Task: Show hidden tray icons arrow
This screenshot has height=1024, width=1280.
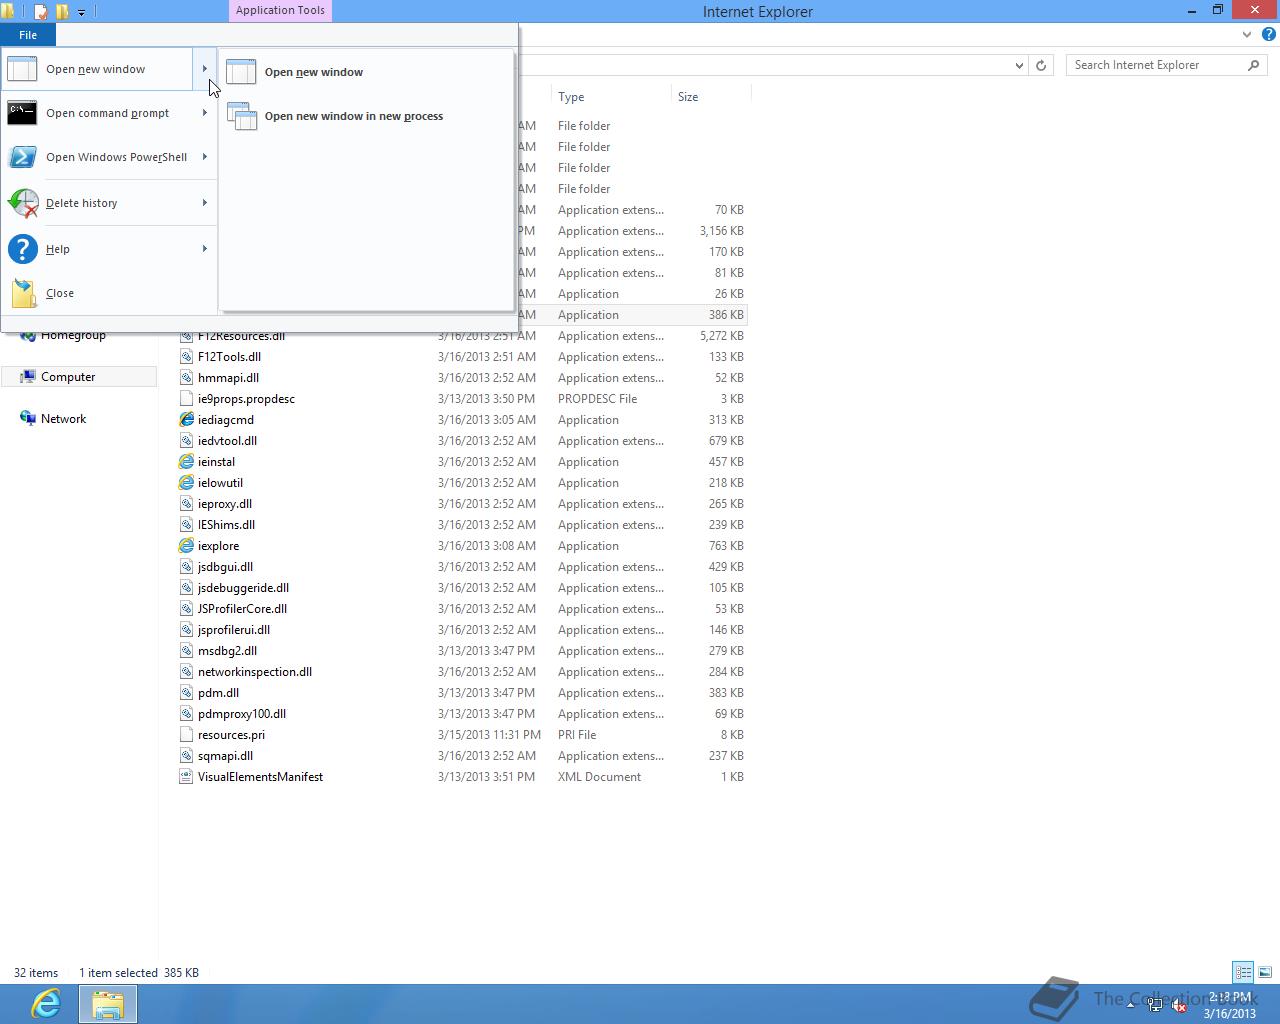Action: pos(1131,1005)
